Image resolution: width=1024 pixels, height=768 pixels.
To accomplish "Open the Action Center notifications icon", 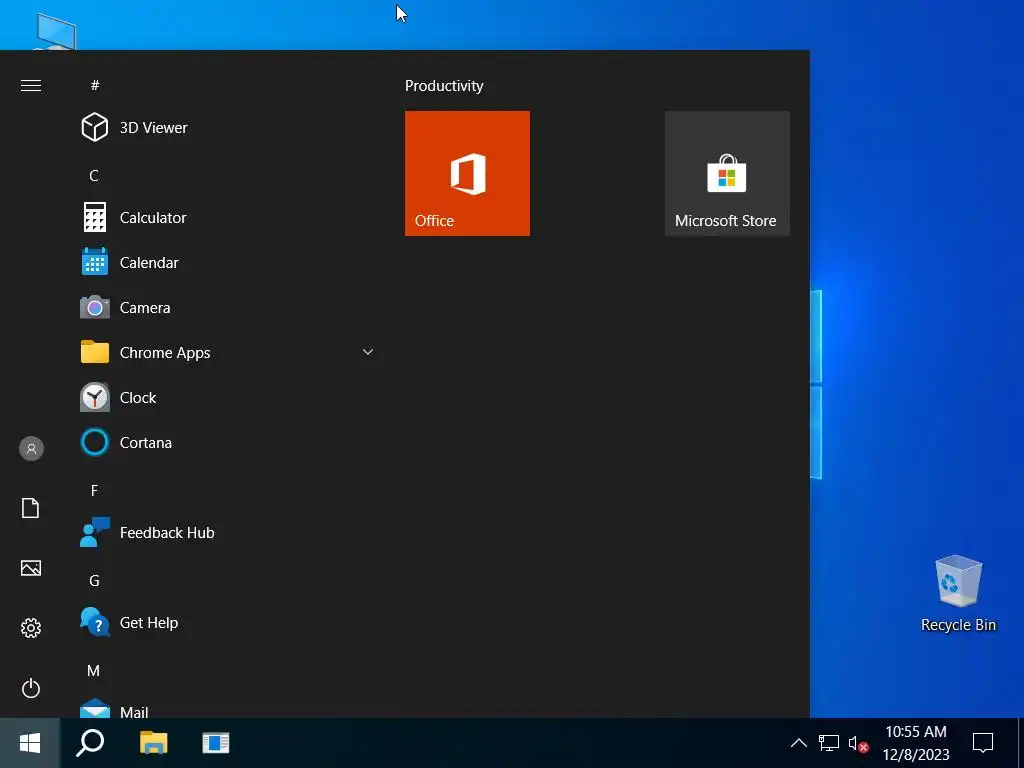I will [983, 743].
